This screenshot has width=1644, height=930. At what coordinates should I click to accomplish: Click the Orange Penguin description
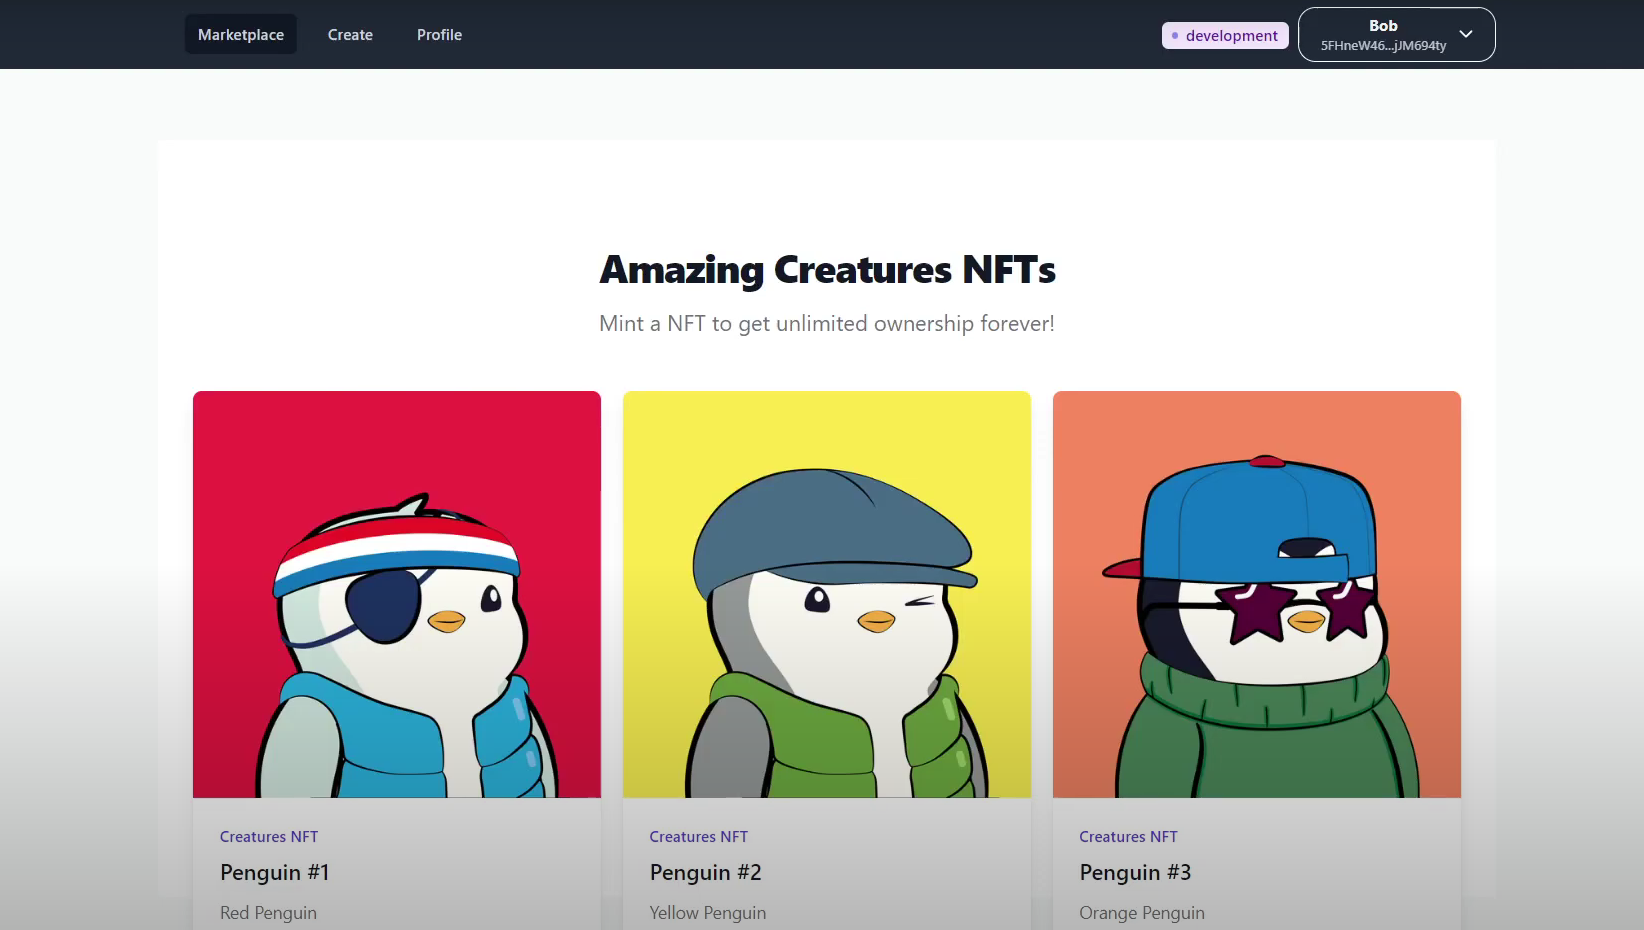(1142, 913)
